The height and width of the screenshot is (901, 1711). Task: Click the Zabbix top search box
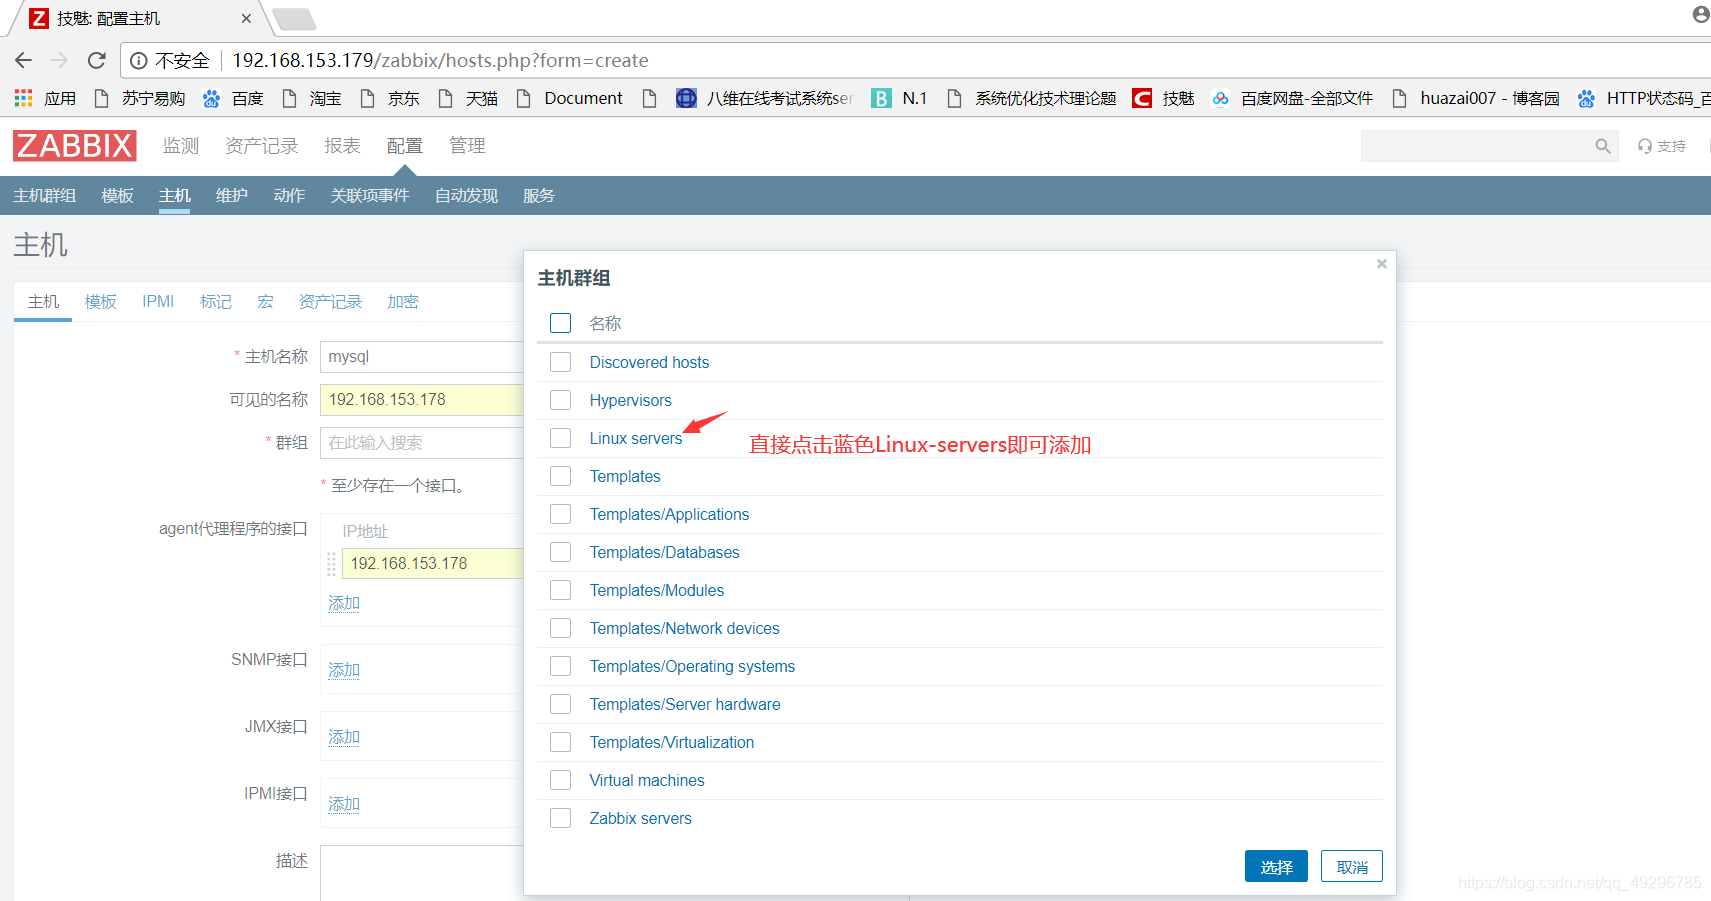pyautogui.click(x=1489, y=146)
